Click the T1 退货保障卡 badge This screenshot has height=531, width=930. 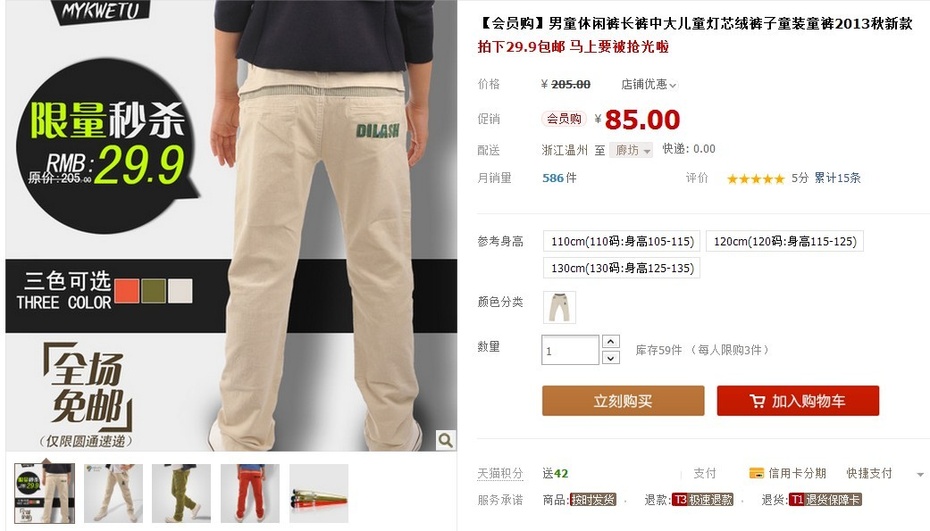click(x=824, y=500)
